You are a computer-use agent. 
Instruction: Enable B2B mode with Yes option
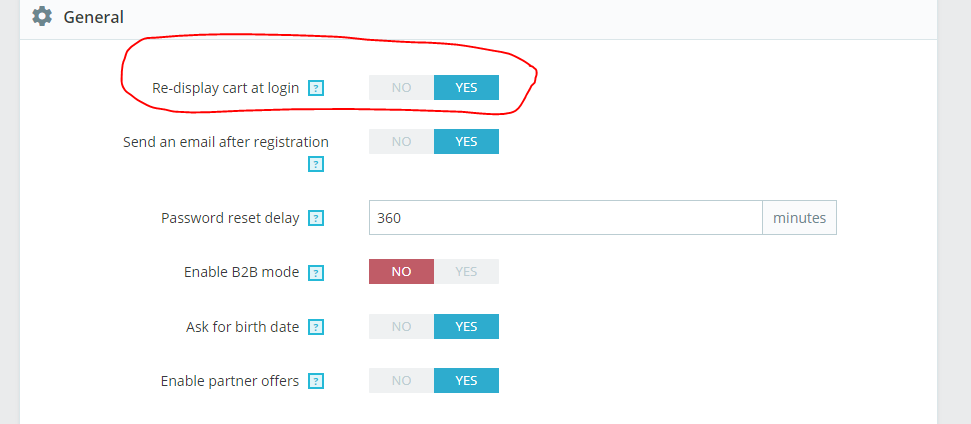[x=466, y=272]
